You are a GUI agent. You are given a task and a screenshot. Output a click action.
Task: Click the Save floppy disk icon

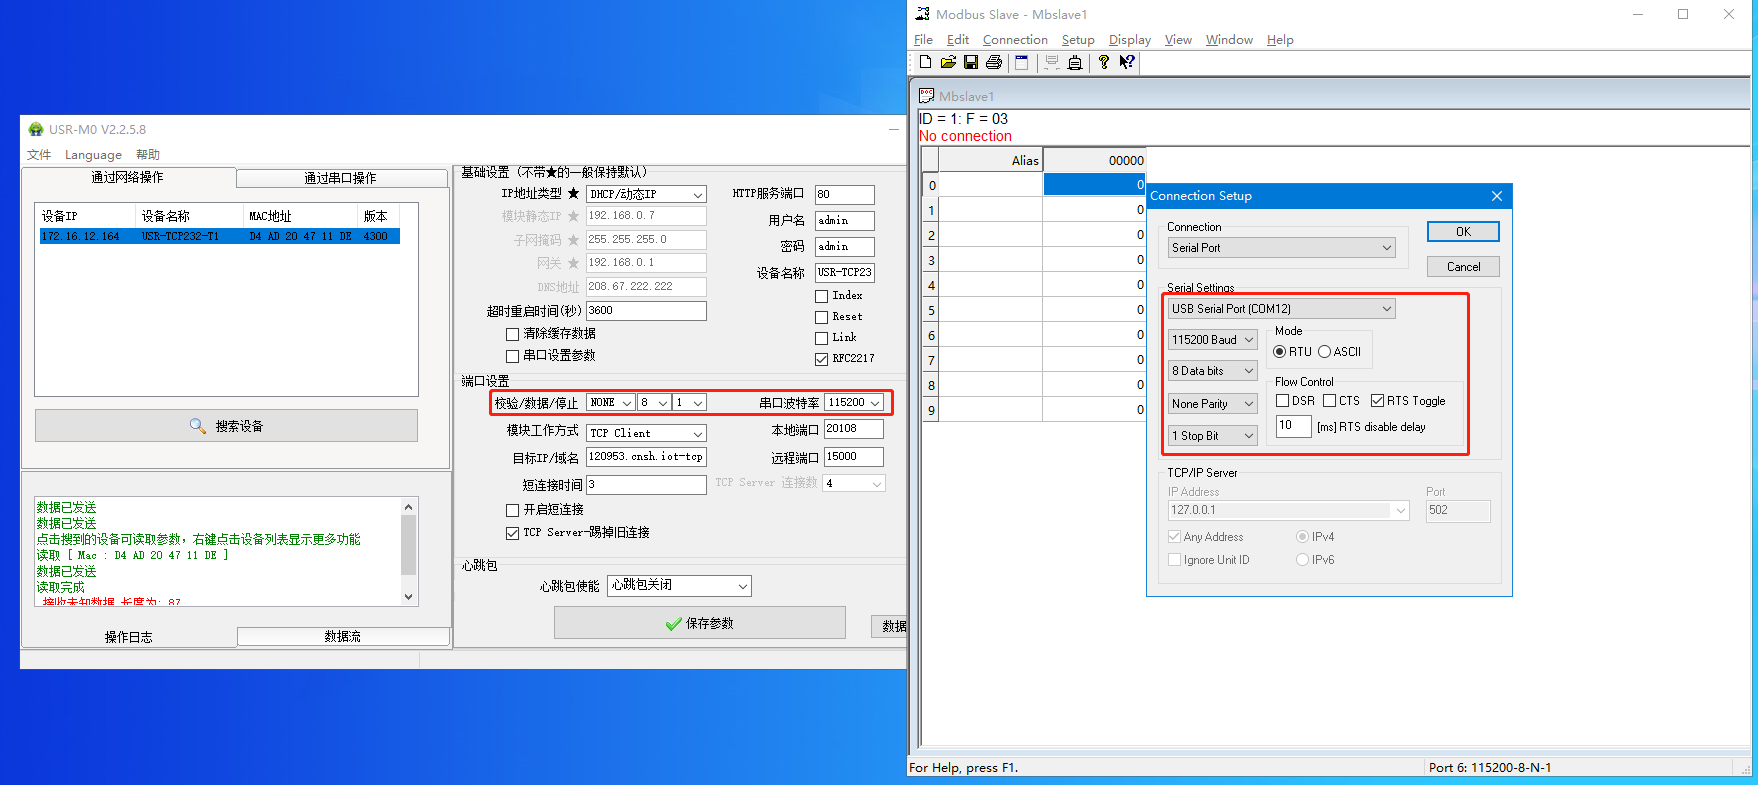(x=970, y=62)
